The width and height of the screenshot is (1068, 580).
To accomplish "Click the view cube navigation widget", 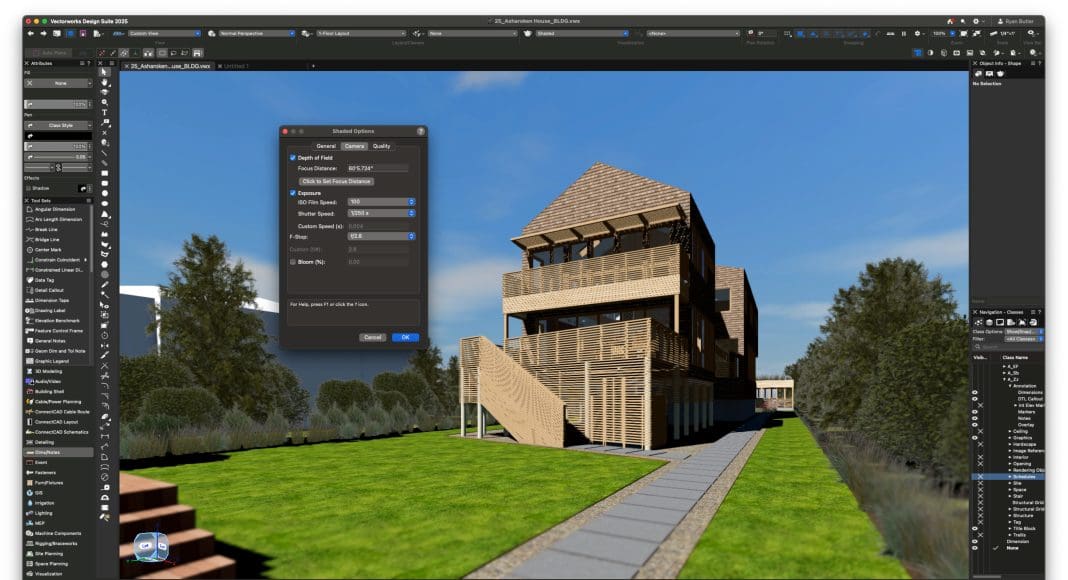I will 151,546.
